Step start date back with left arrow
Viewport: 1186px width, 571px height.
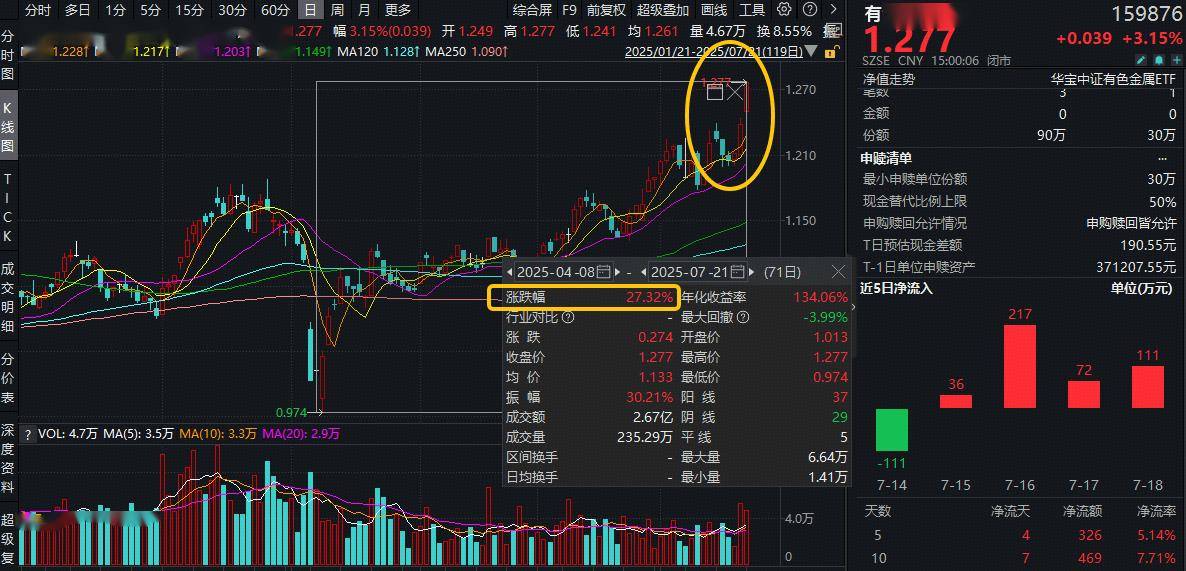pyautogui.click(x=510, y=272)
